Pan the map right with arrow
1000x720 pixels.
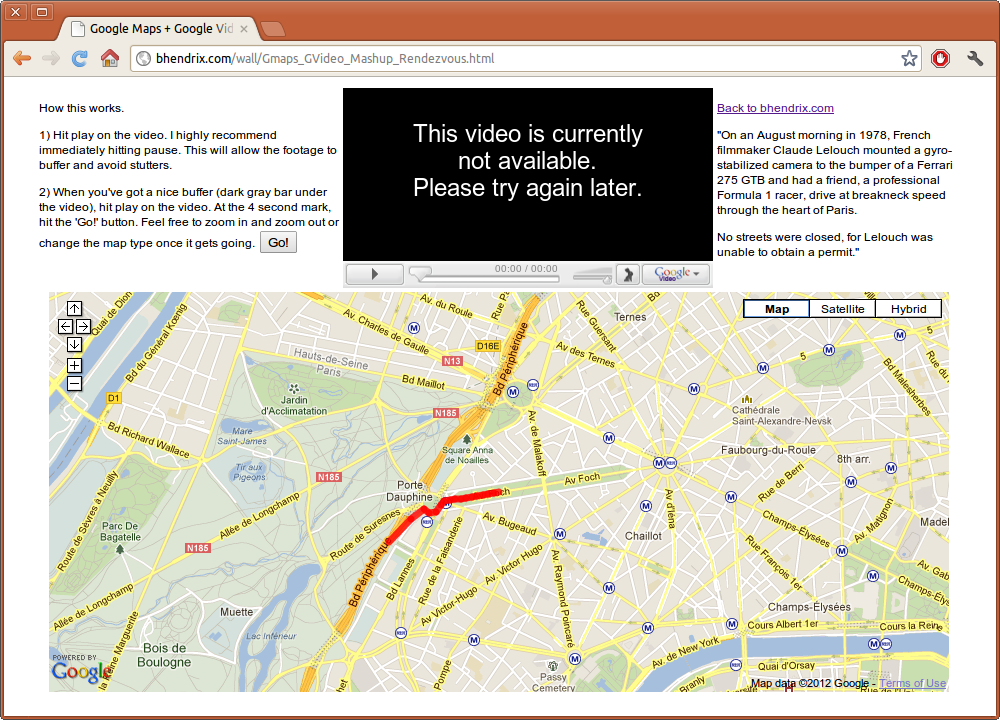(83, 326)
